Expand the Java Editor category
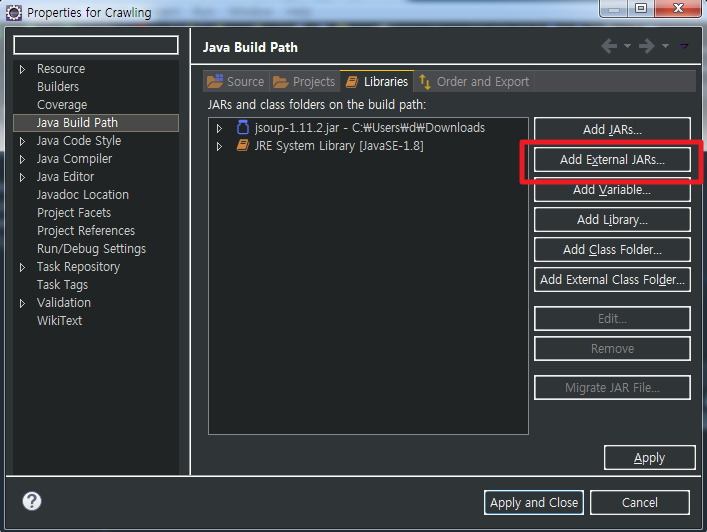 pyautogui.click(x=22, y=178)
